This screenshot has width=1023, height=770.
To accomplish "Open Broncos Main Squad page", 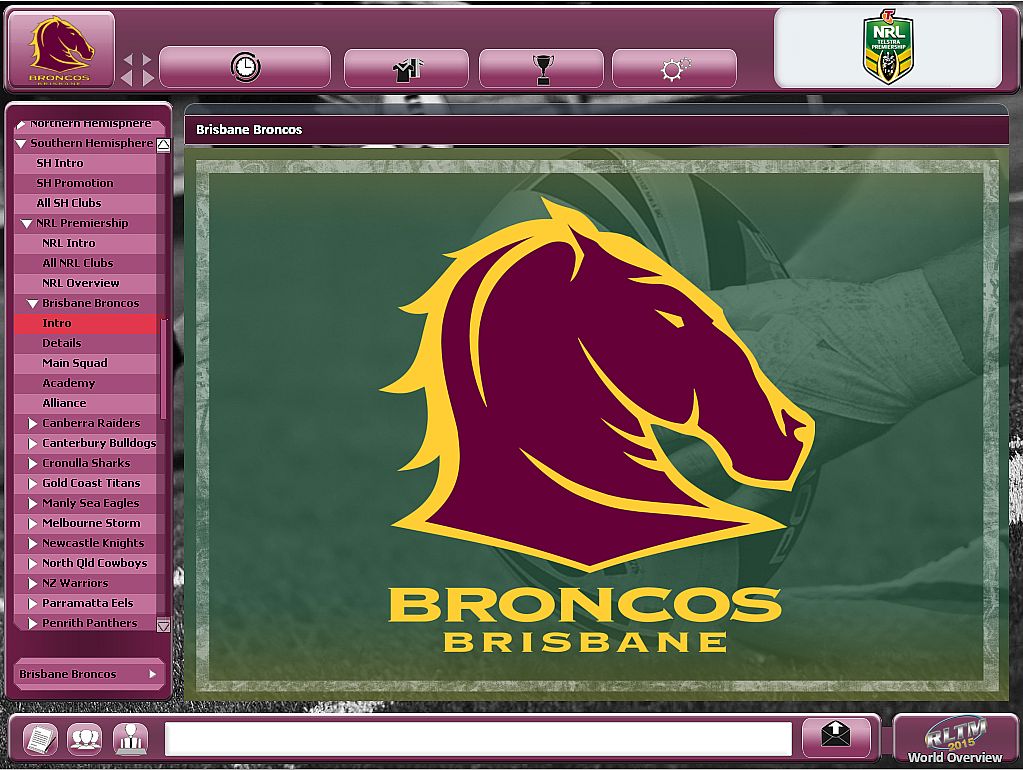I will tap(85, 363).
